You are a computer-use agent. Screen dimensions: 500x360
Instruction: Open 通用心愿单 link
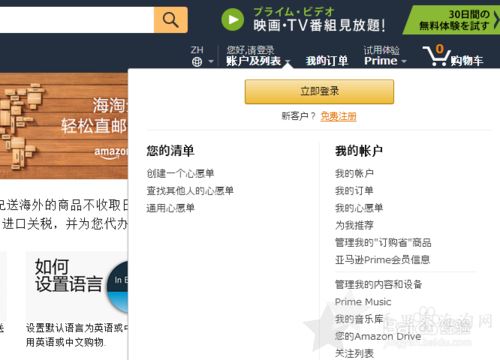pos(171,208)
